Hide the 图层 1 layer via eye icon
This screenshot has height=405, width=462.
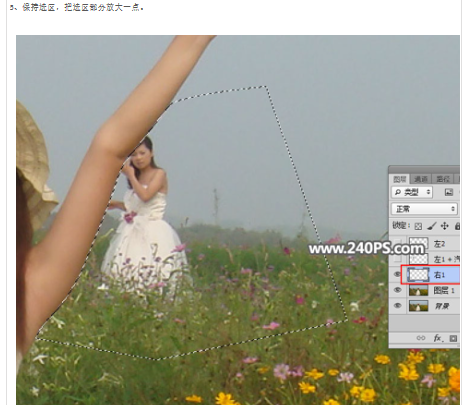point(397,290)
